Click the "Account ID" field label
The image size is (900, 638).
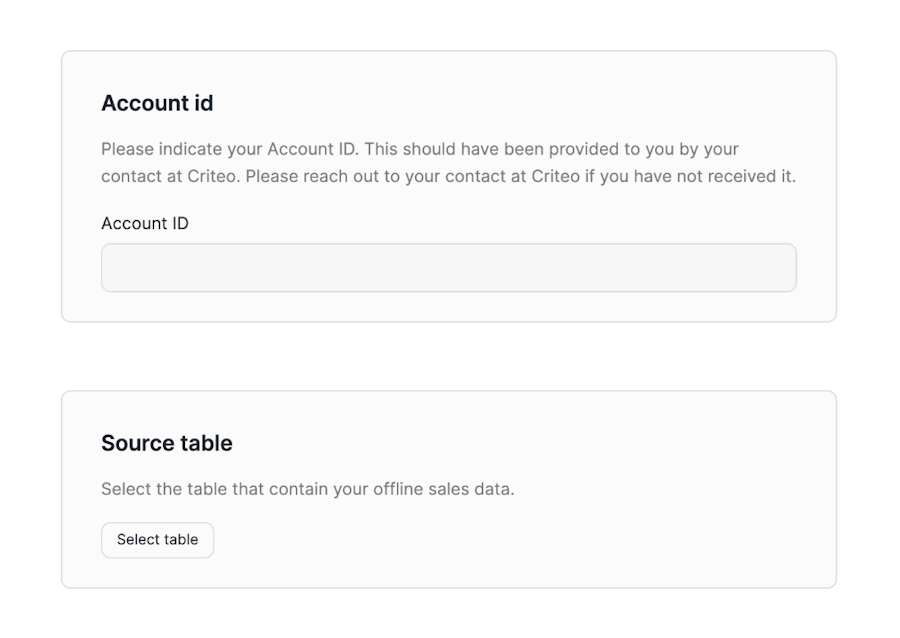tap(145, 223)
